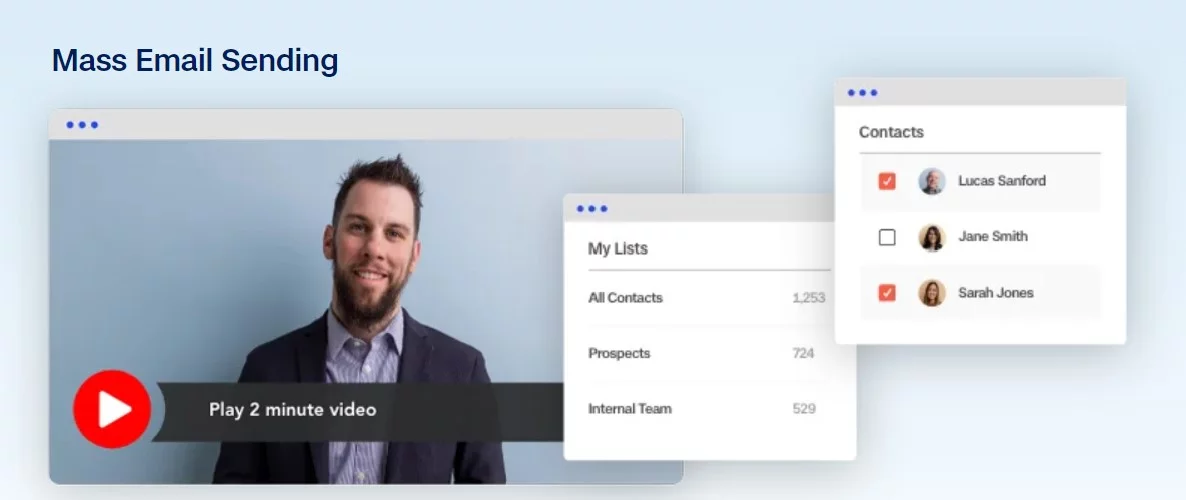Click the 1,253 count for All Contacts

809,298
